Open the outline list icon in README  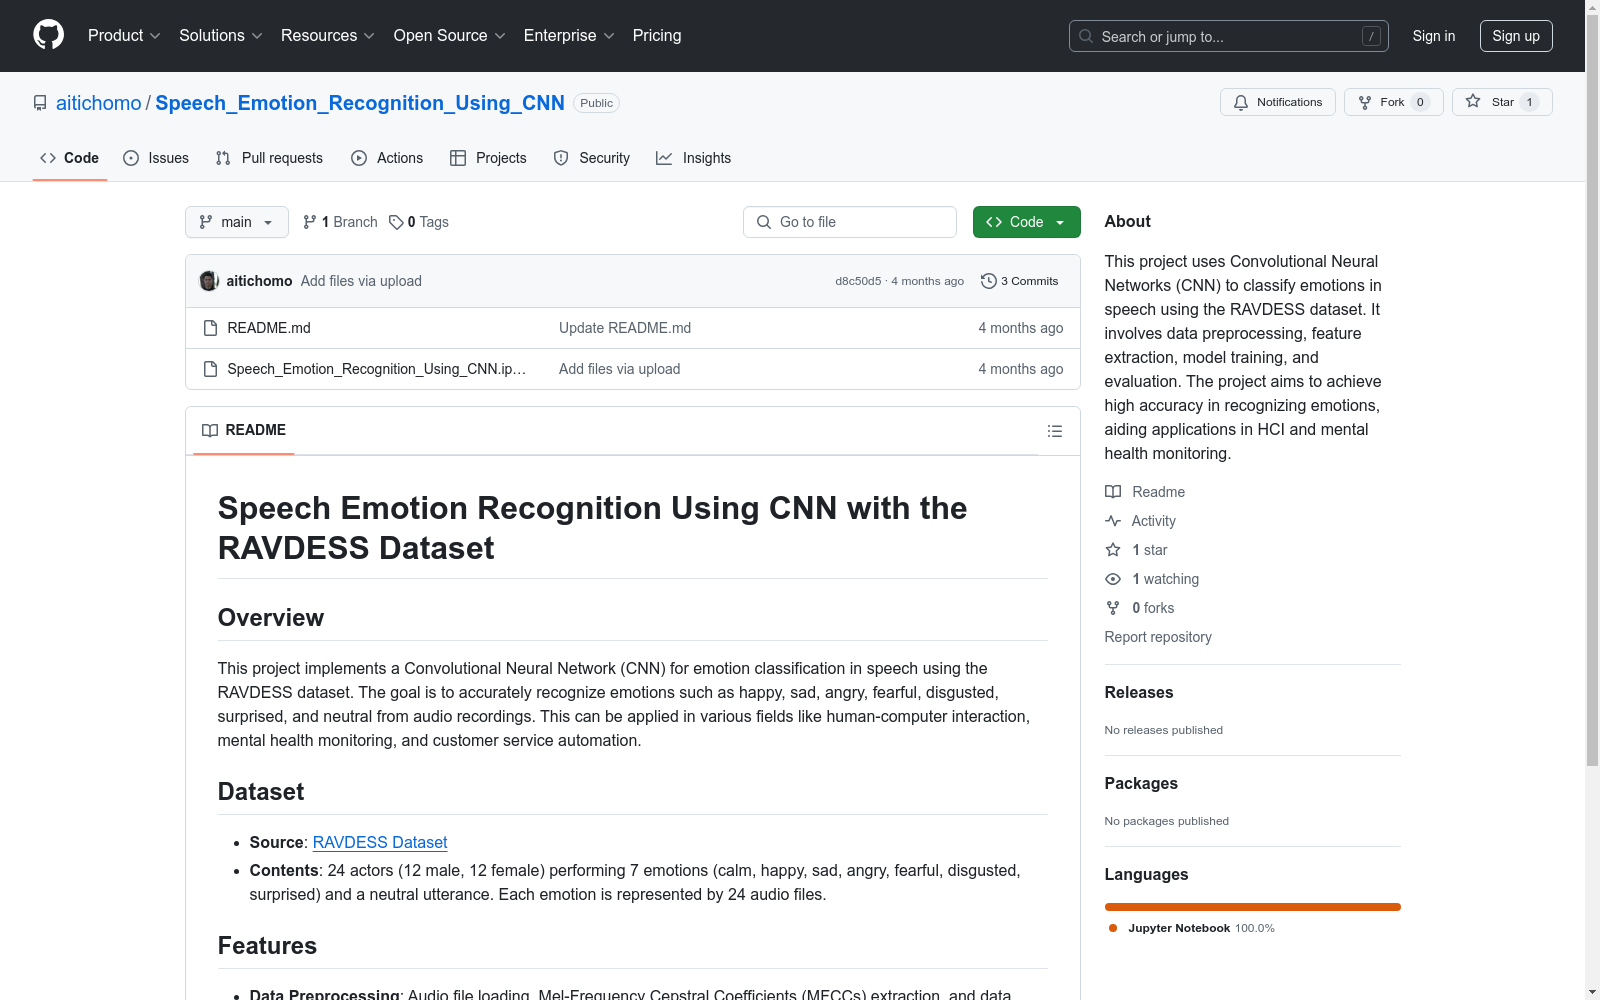click(1054, 431)
